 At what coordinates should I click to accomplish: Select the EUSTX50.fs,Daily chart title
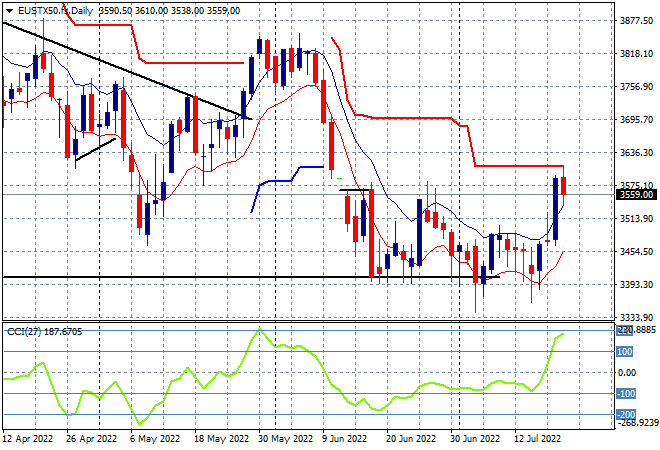[x=55, y=11]
